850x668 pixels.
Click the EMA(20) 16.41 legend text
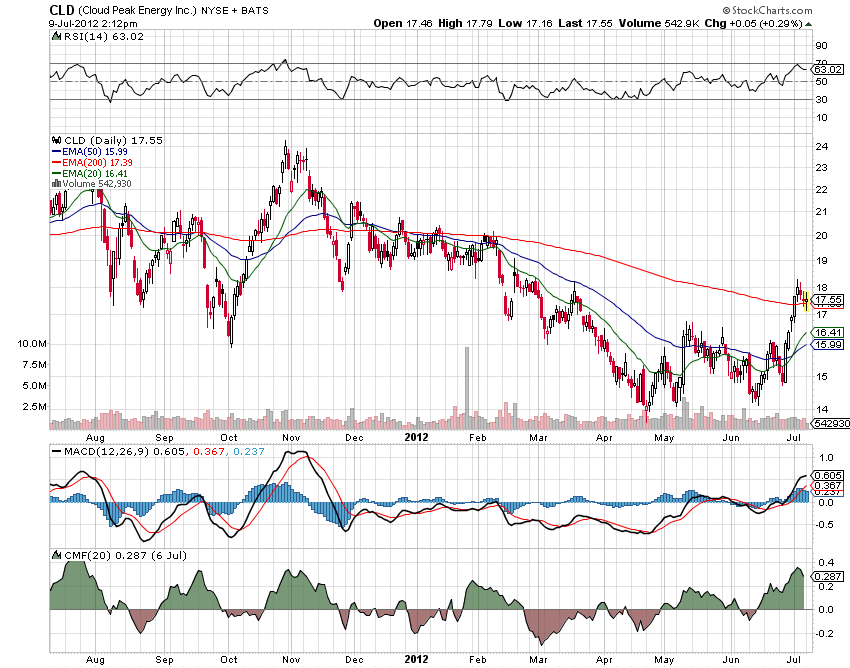tap(95, 174)
